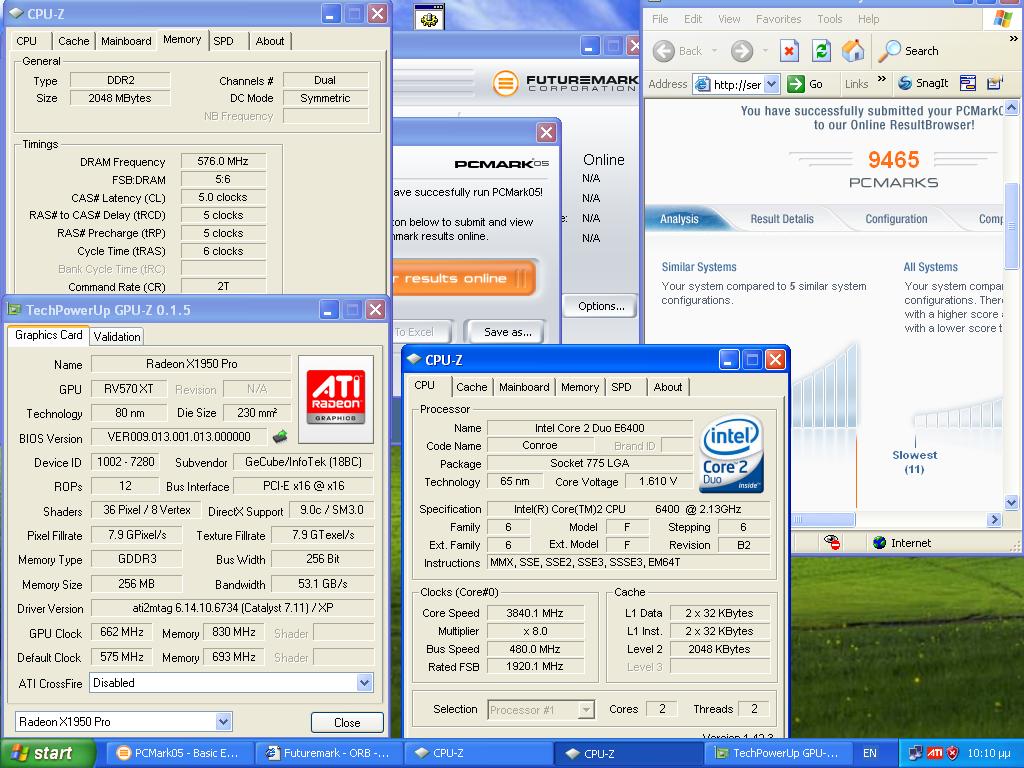The image size is (1024, 768).
Task: Click the Slowest (11) marker label
Action: pyautogui.click(x=914, y=462)
